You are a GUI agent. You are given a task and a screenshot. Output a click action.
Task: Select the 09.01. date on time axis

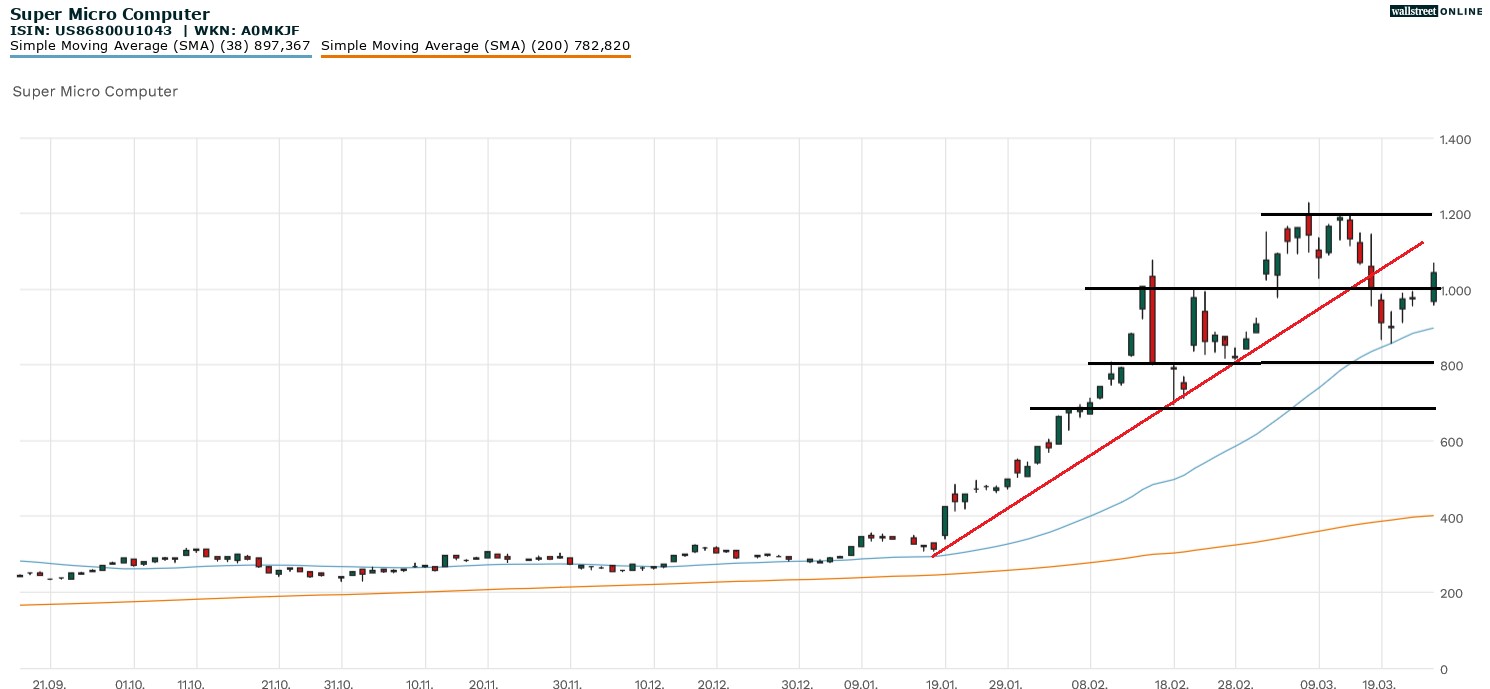coord(861,684)
